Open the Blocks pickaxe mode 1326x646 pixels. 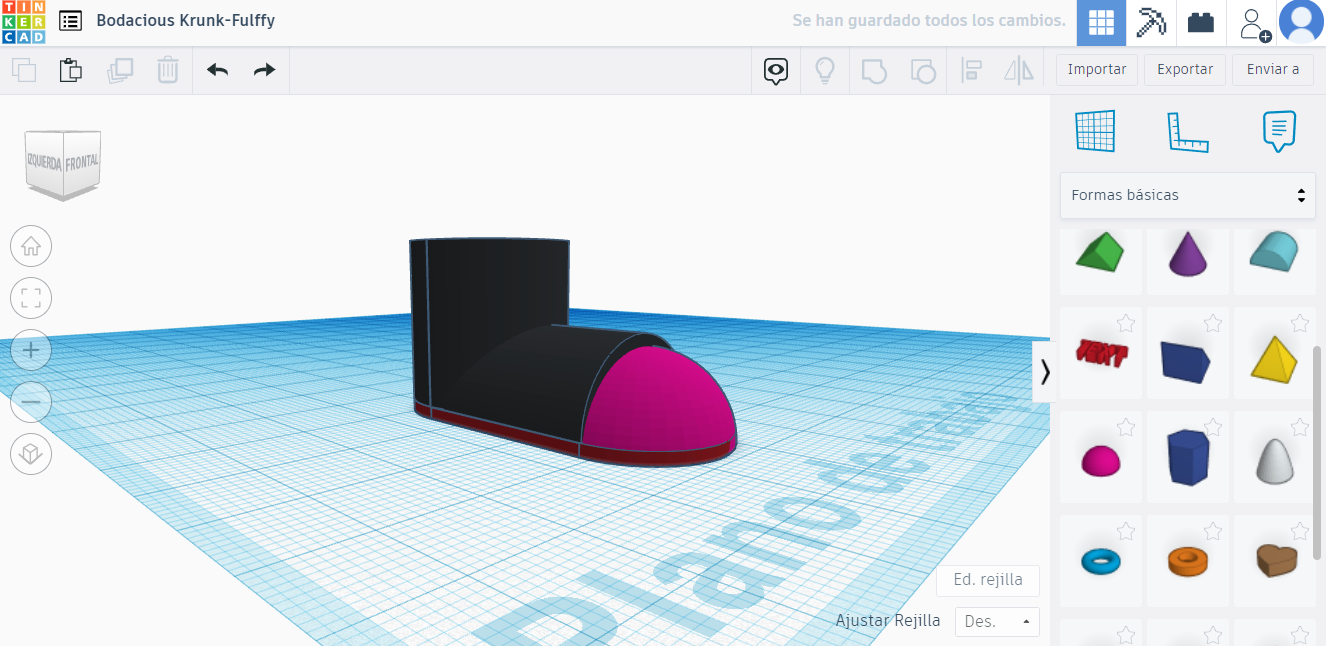(x=1150, y=23)
